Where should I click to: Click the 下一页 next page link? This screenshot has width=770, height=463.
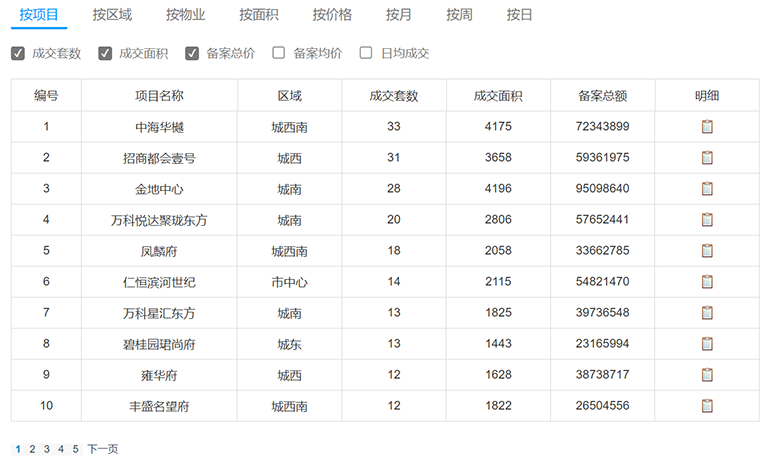[x=103, y=449]
